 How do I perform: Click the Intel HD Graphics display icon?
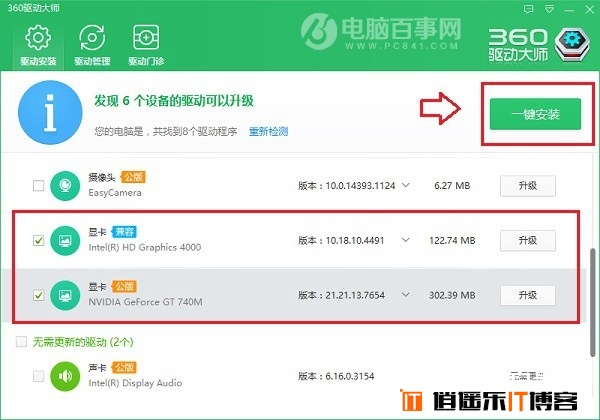point(65,241)
